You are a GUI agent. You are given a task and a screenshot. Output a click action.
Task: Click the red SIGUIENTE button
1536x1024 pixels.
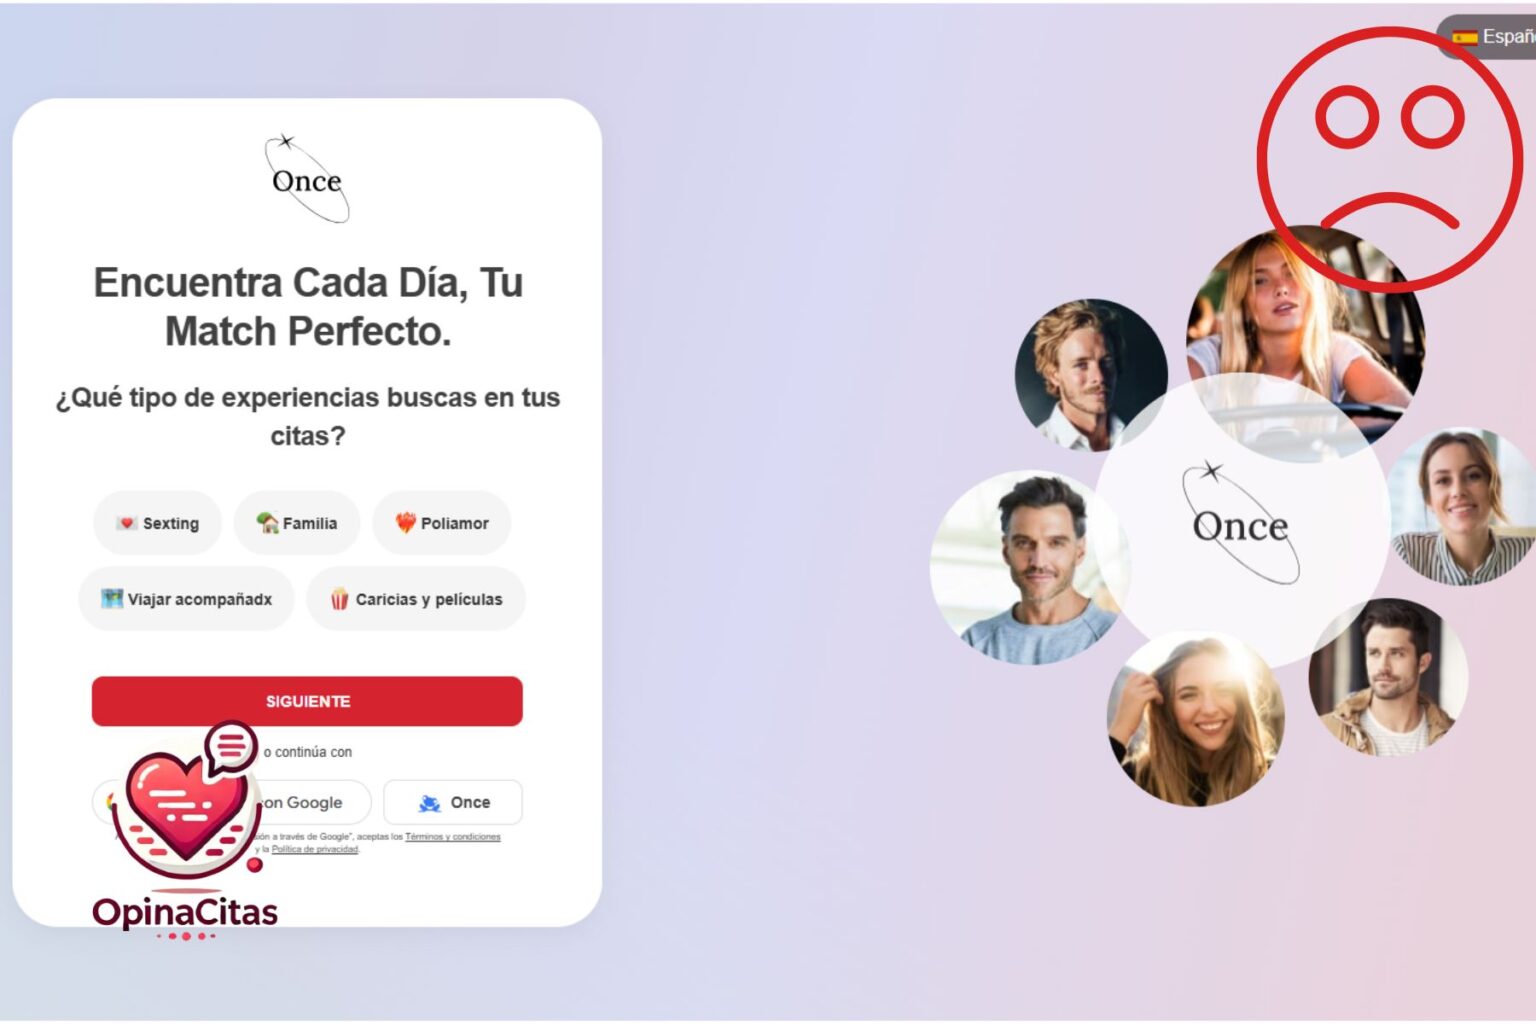[x=307, y=701]
